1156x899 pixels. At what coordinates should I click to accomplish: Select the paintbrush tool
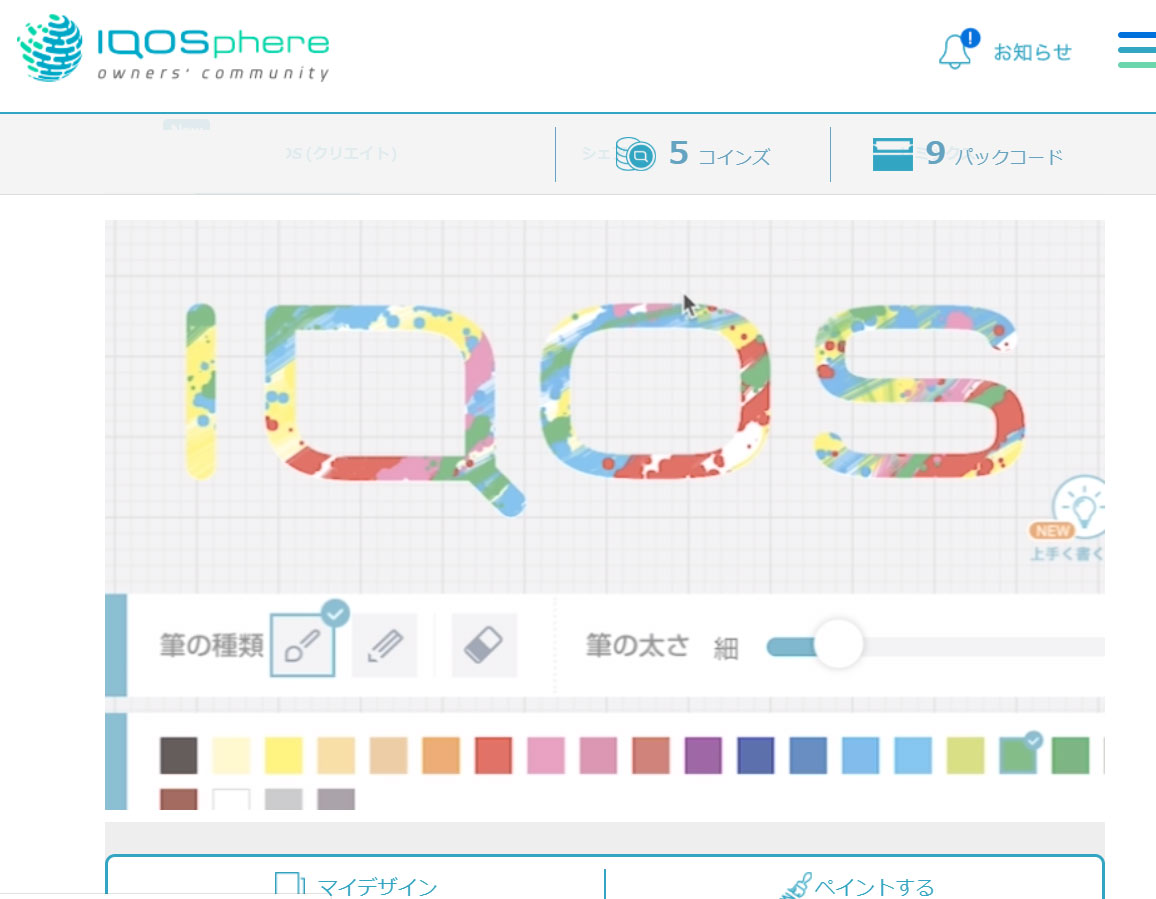302,645
